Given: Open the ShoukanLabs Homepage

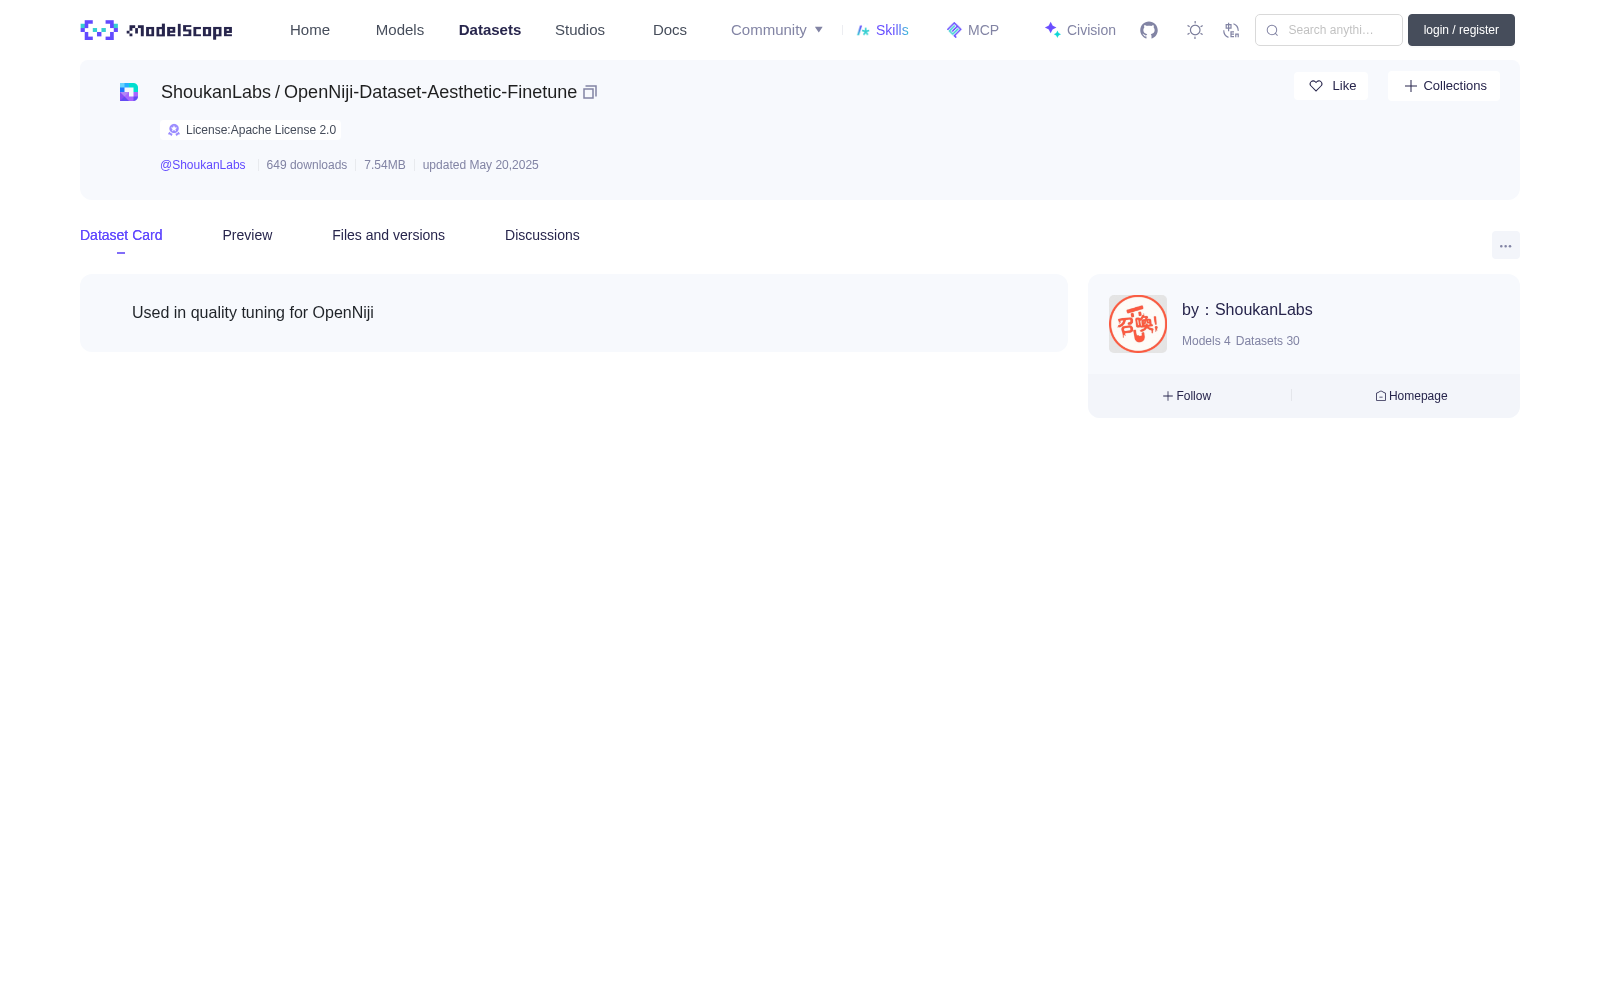Looking at the screenshot, I should (x=1411, y=396).
